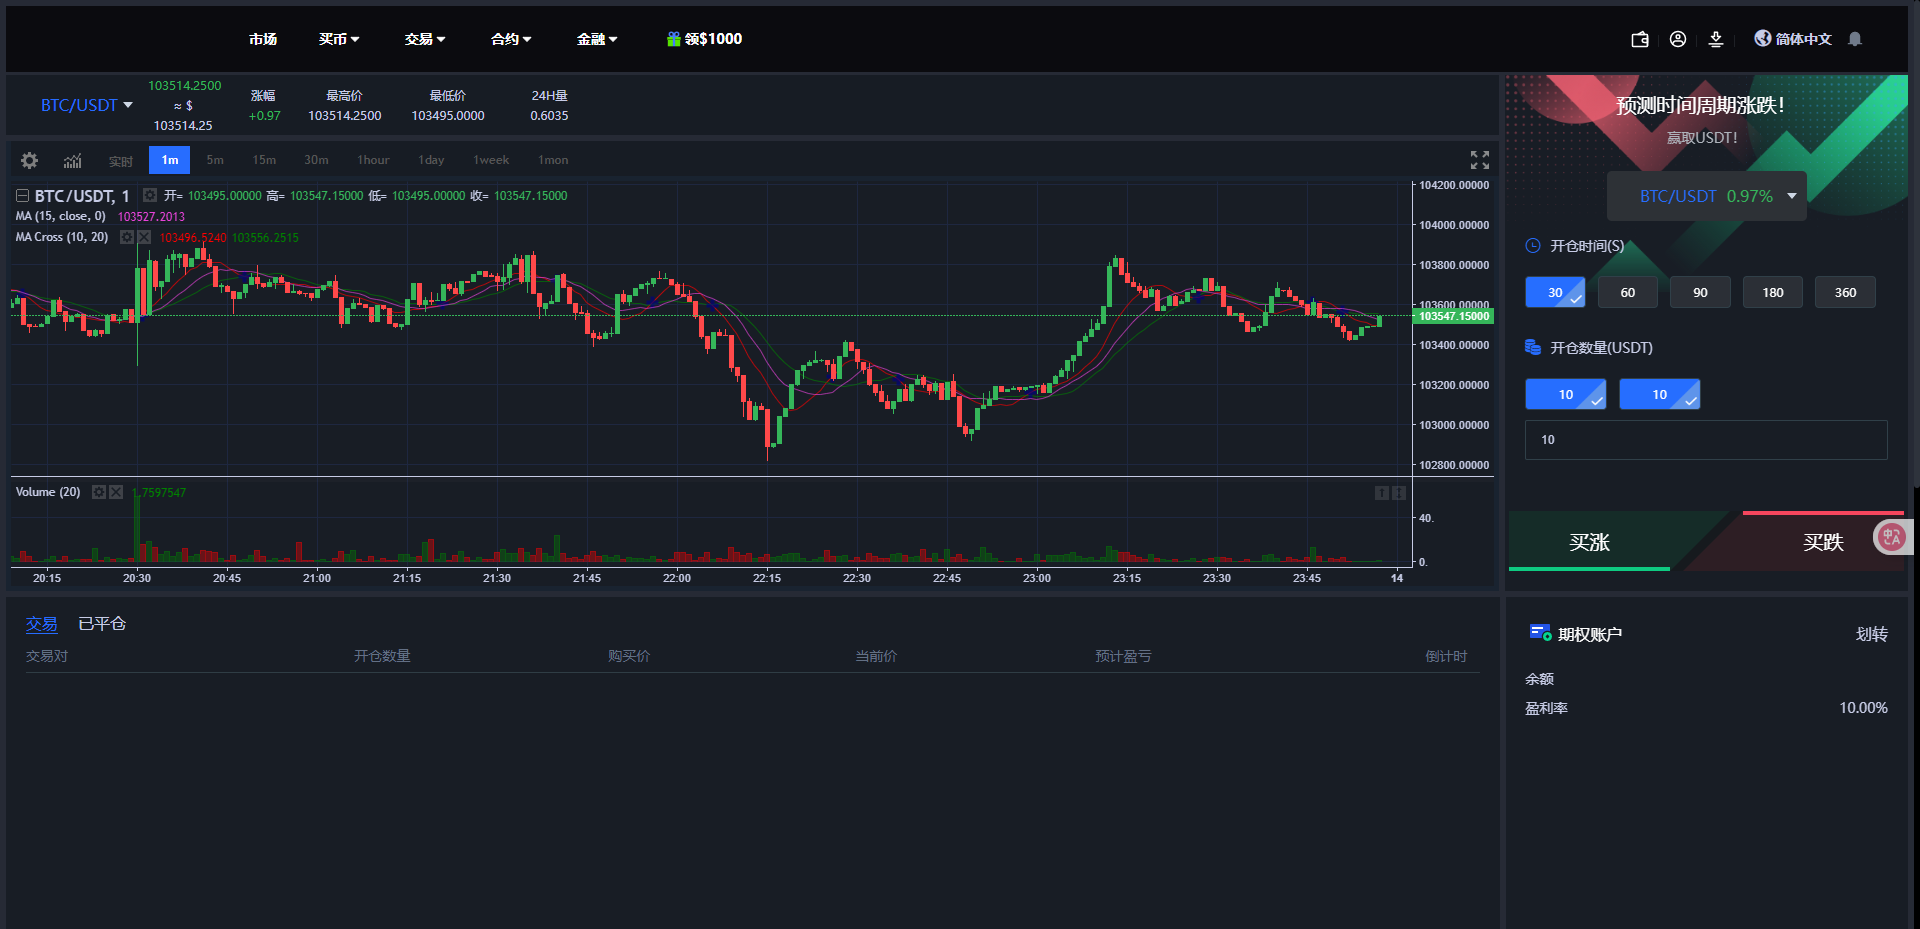Open the indicators chart icon
1920x929 pixels.
coord(73,160)
